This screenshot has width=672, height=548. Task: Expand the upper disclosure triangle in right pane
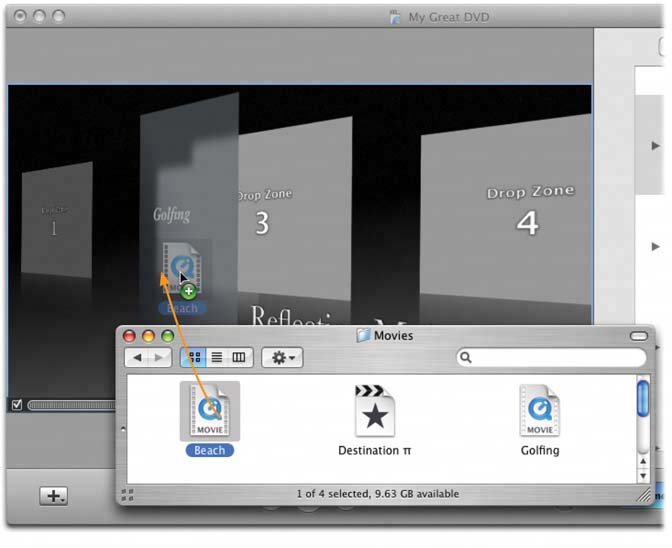[655, 146]
